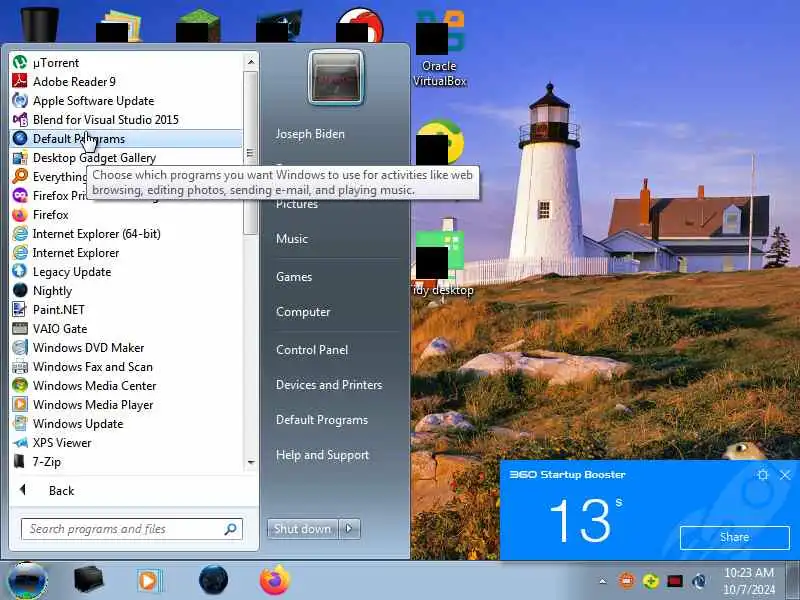Launch Apple Software Update icon
Screen dimensions: 800x600
click(20, 101)
